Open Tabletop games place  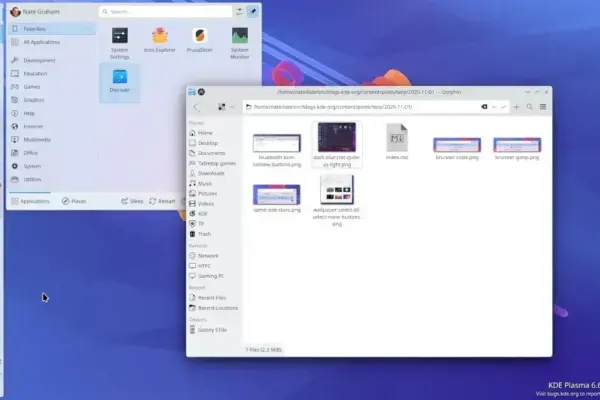[x=214, y=163]
